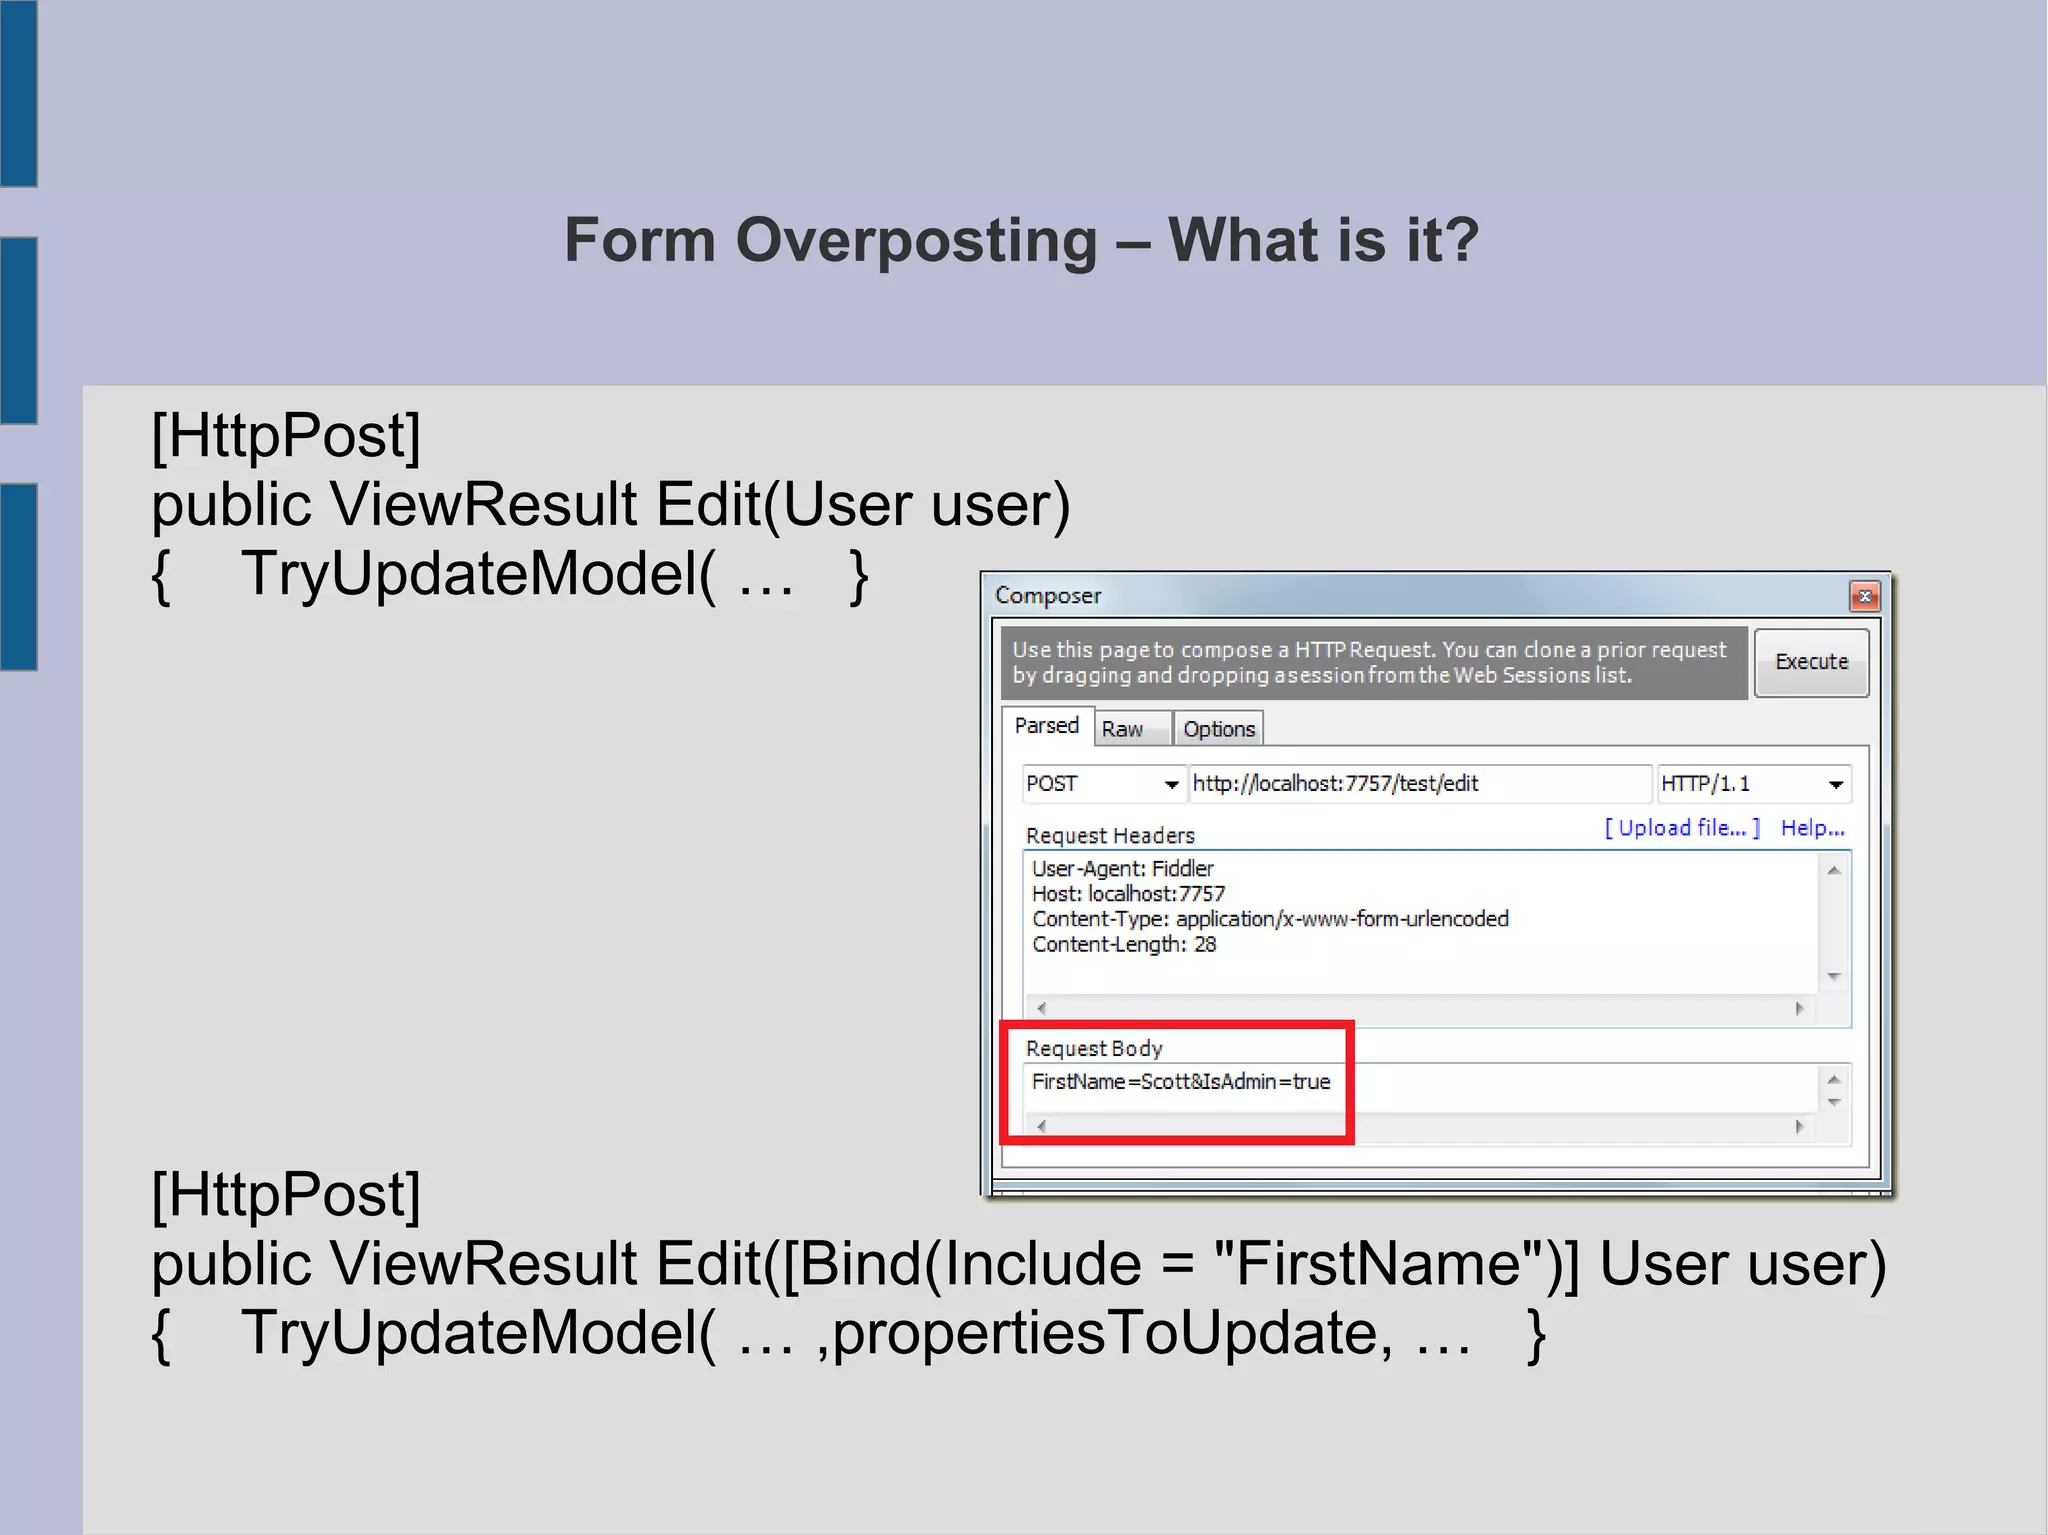2048x1535 pixels.
Task: Click Request Body scroll left arrow
Action: click(1041, 1127)
